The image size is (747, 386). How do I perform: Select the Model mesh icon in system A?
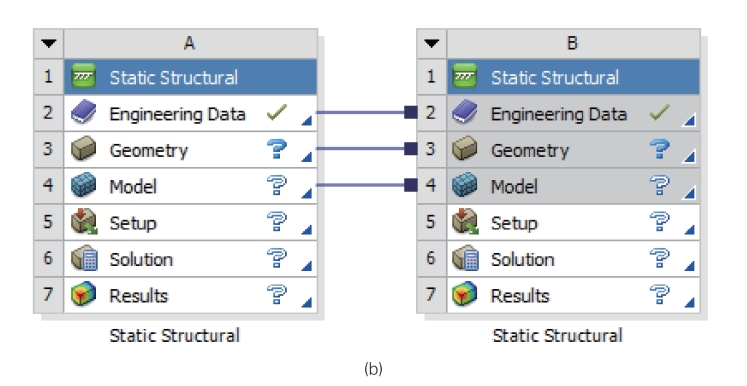83,185
